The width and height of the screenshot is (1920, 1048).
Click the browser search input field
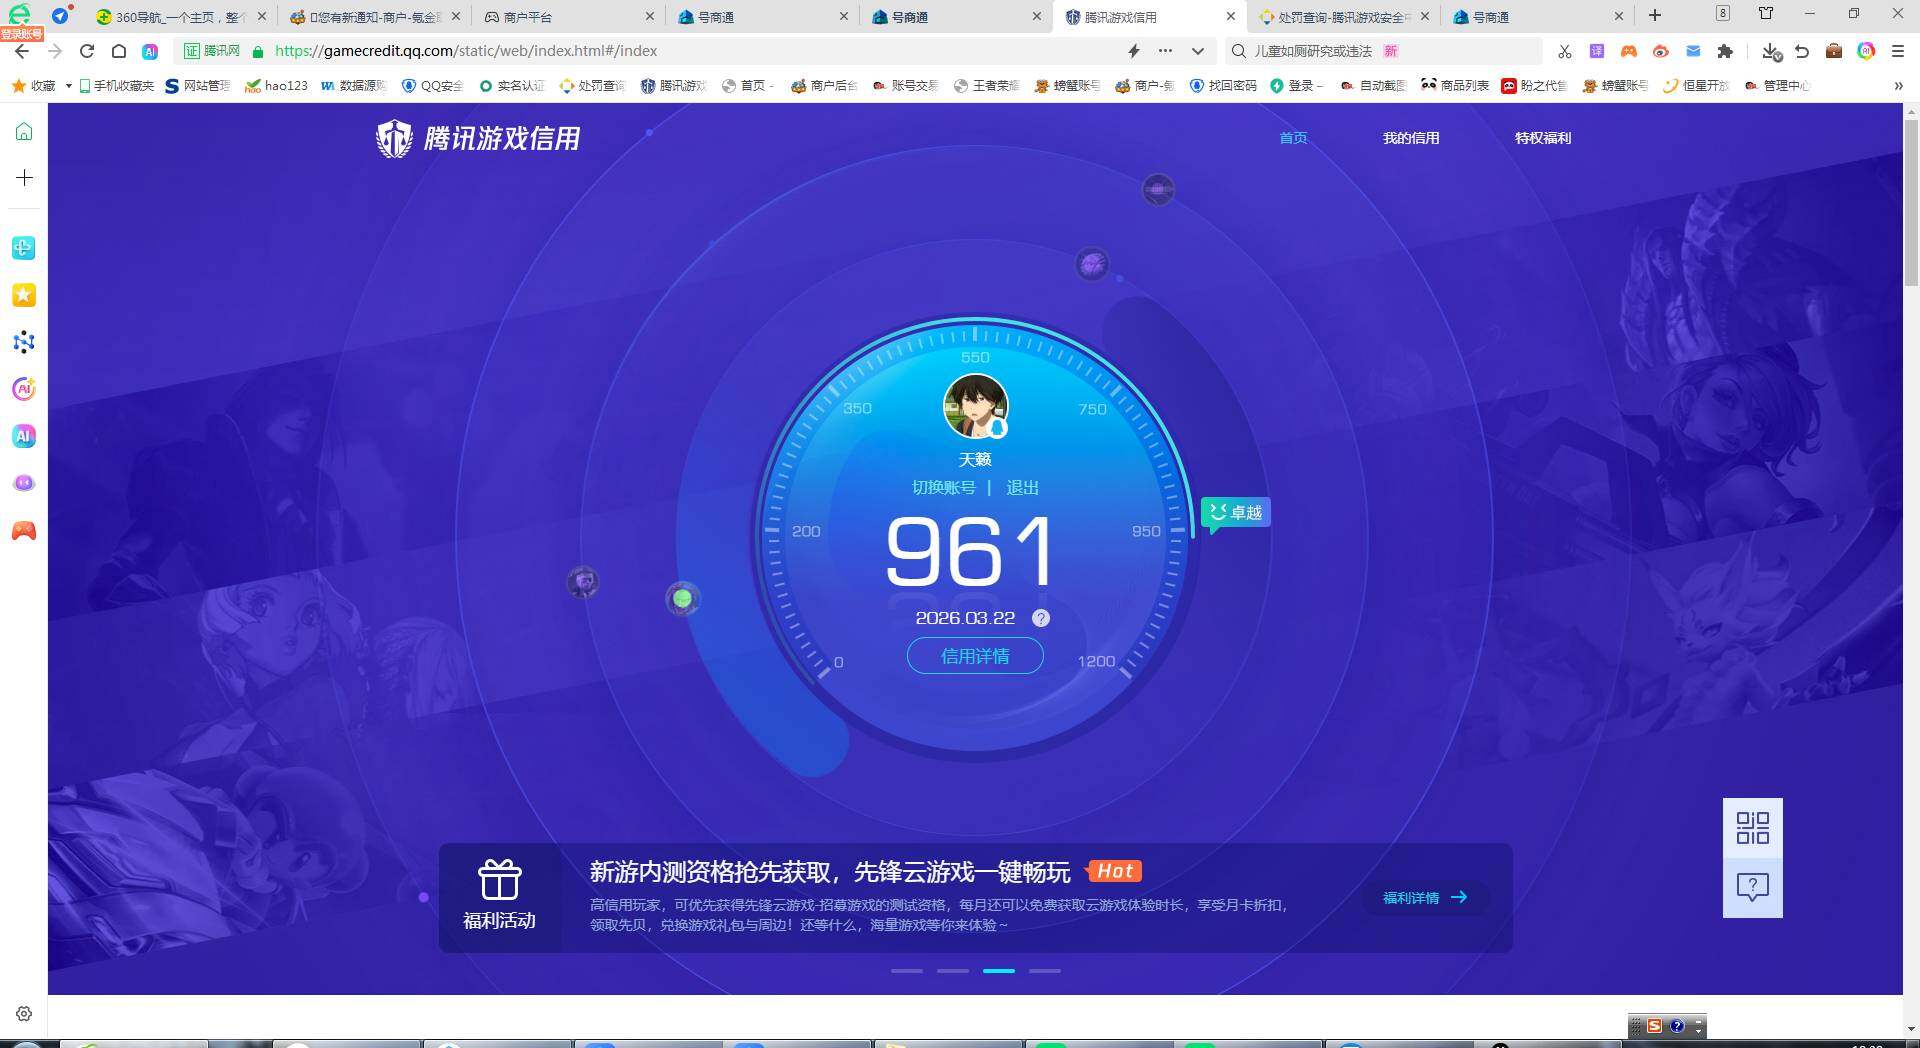coord(1380,51)
